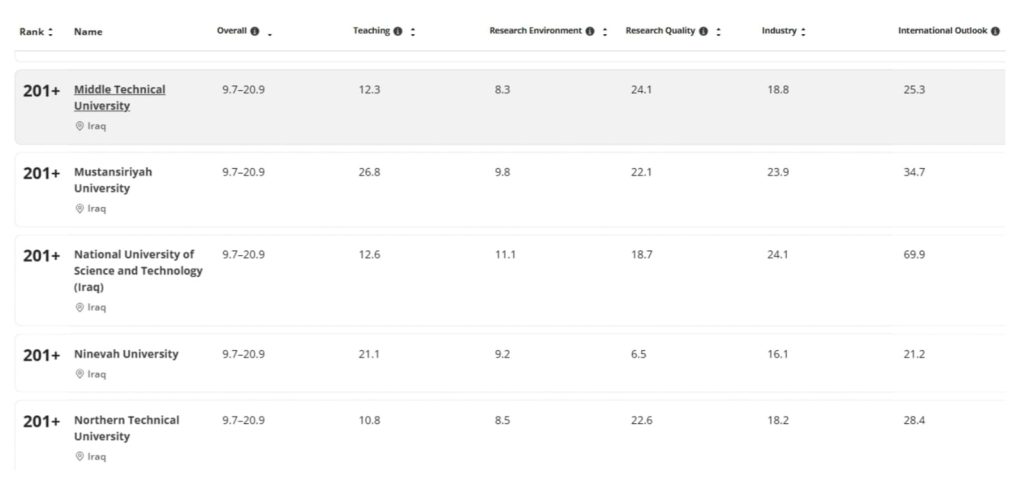Sort table by Rank arrows
Viewport: 1024px width, 480px height.
(51, 32)
